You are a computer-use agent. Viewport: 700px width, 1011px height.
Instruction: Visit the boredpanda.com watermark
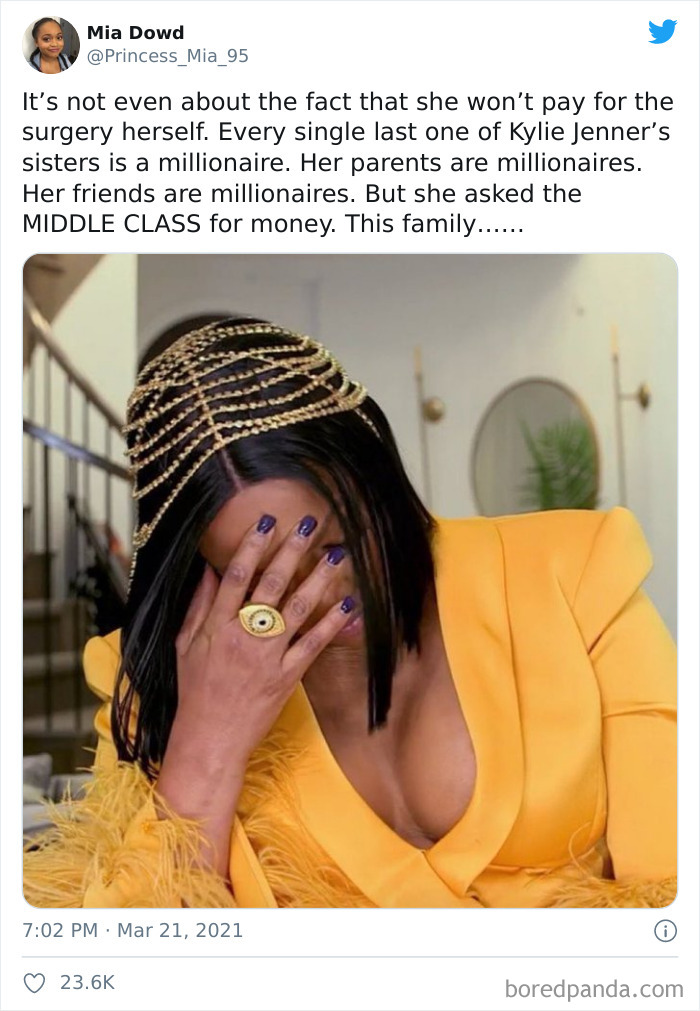[594, 988]
